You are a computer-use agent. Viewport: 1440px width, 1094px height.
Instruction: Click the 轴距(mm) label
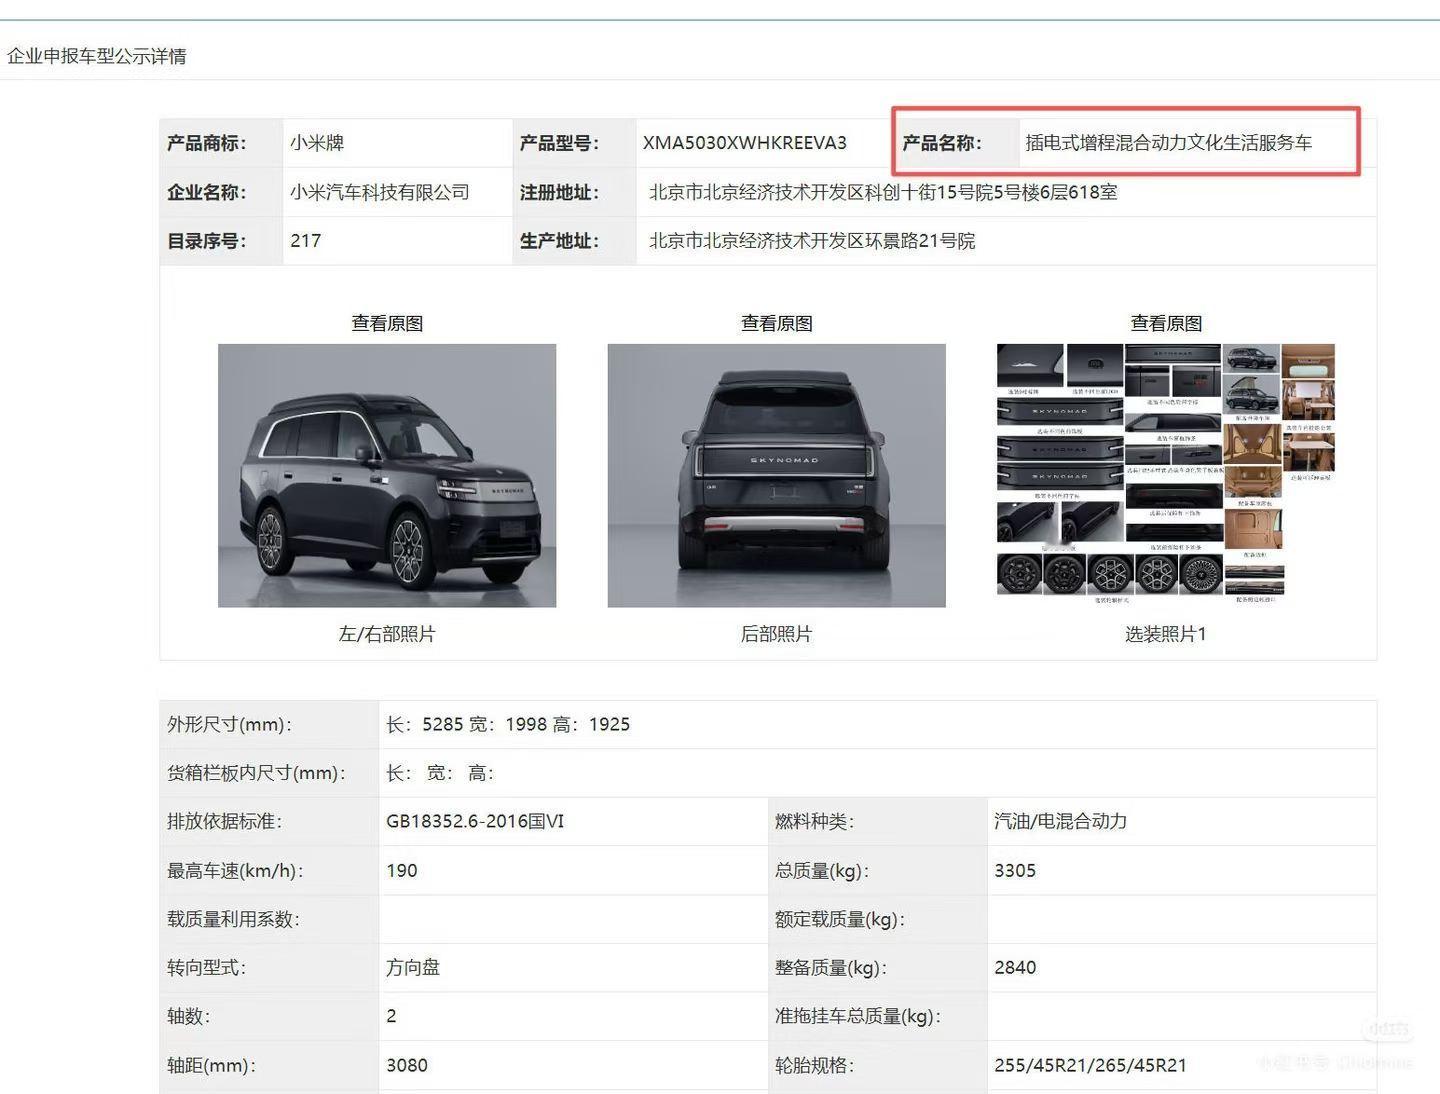pyautogui.click(x=211, y=1065)
